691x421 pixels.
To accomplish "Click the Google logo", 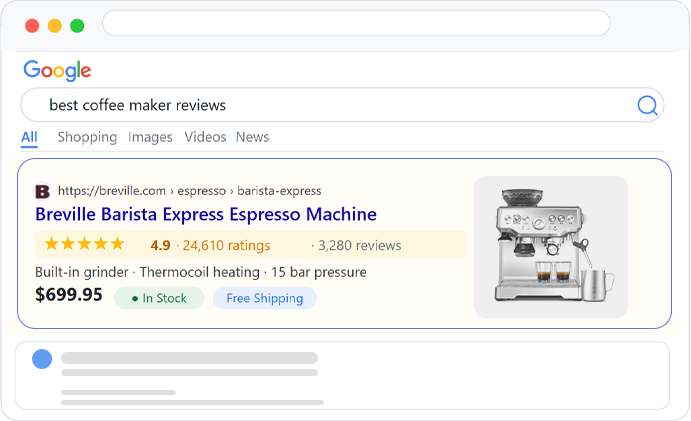I will (57, 71).
